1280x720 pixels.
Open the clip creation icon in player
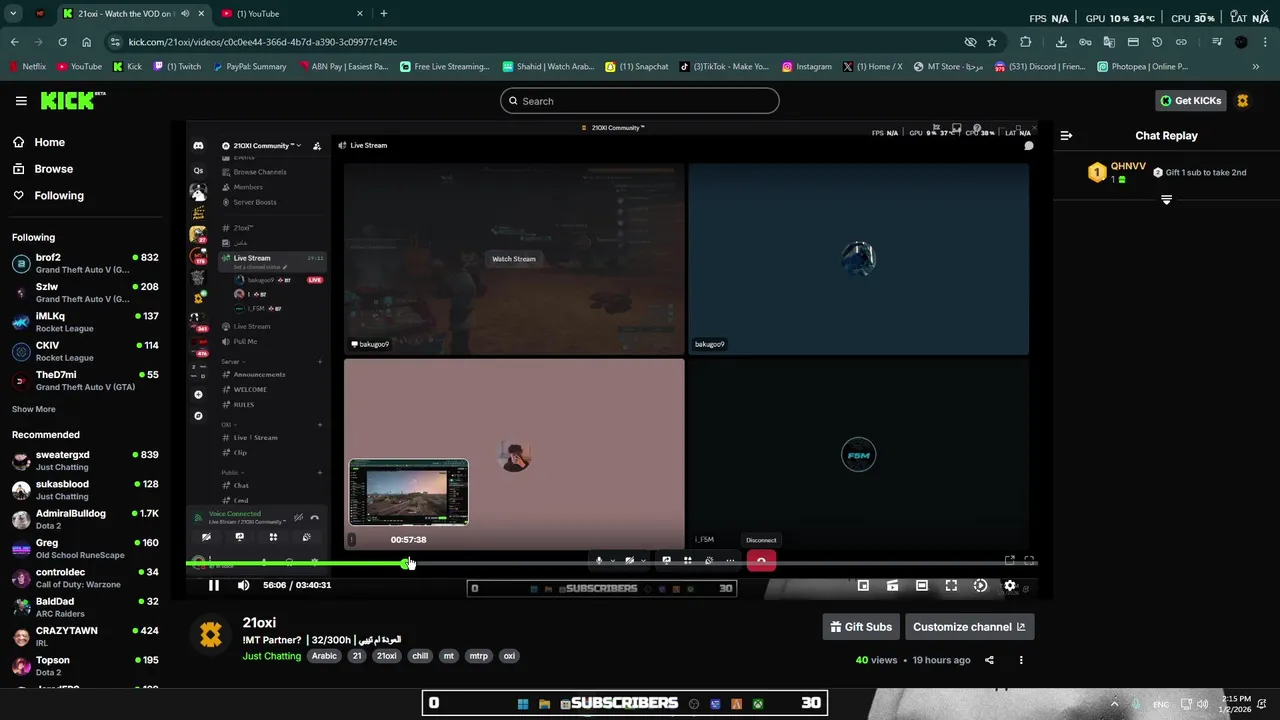tap(892, 586)
